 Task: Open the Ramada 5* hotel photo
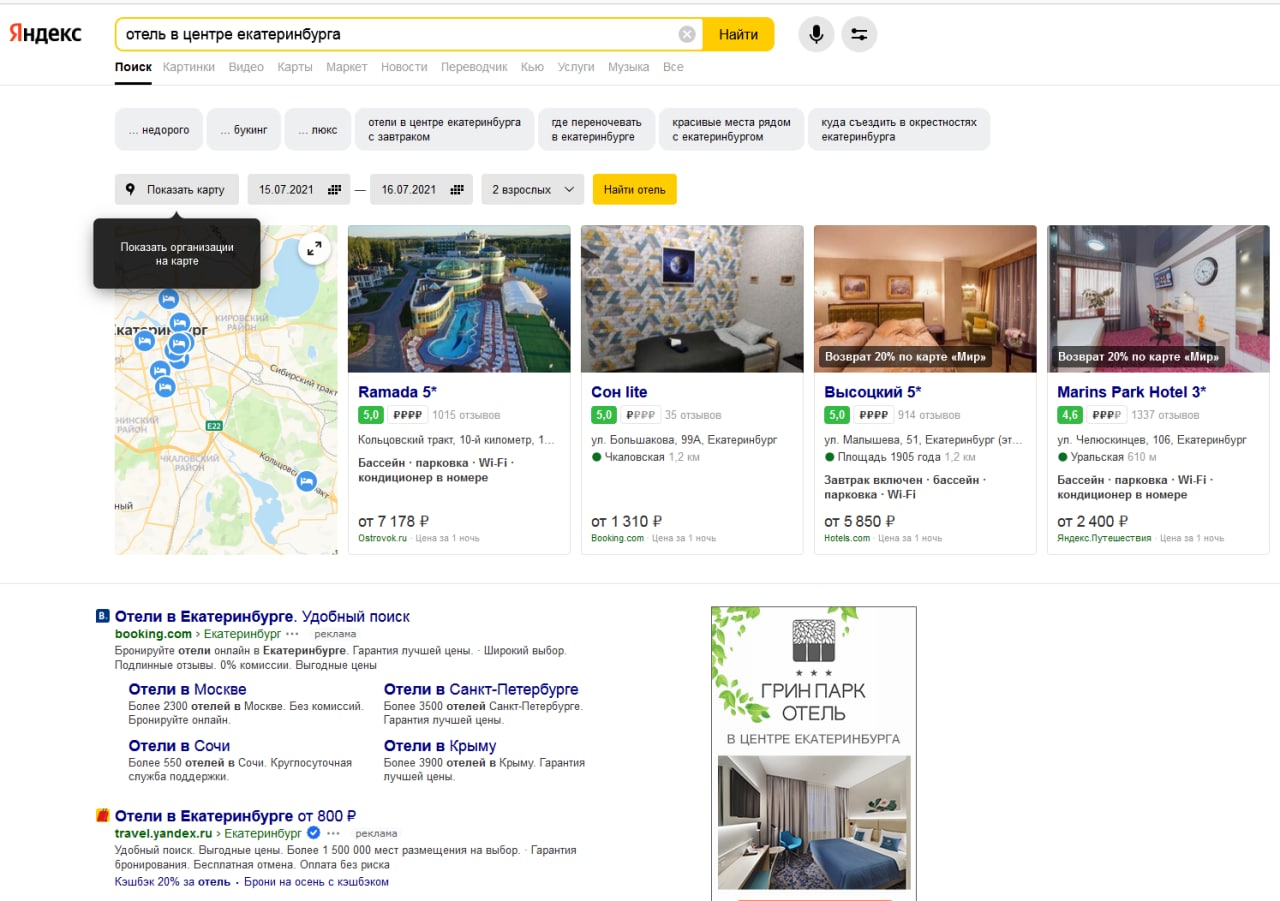(459, 299)
